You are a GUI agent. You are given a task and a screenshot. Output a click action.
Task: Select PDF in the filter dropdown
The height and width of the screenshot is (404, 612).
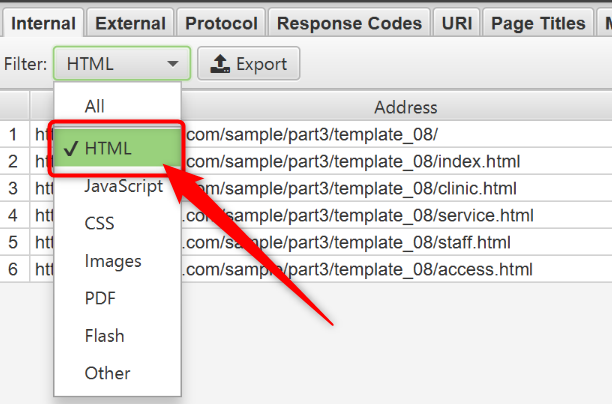click(x=100, y=298)
